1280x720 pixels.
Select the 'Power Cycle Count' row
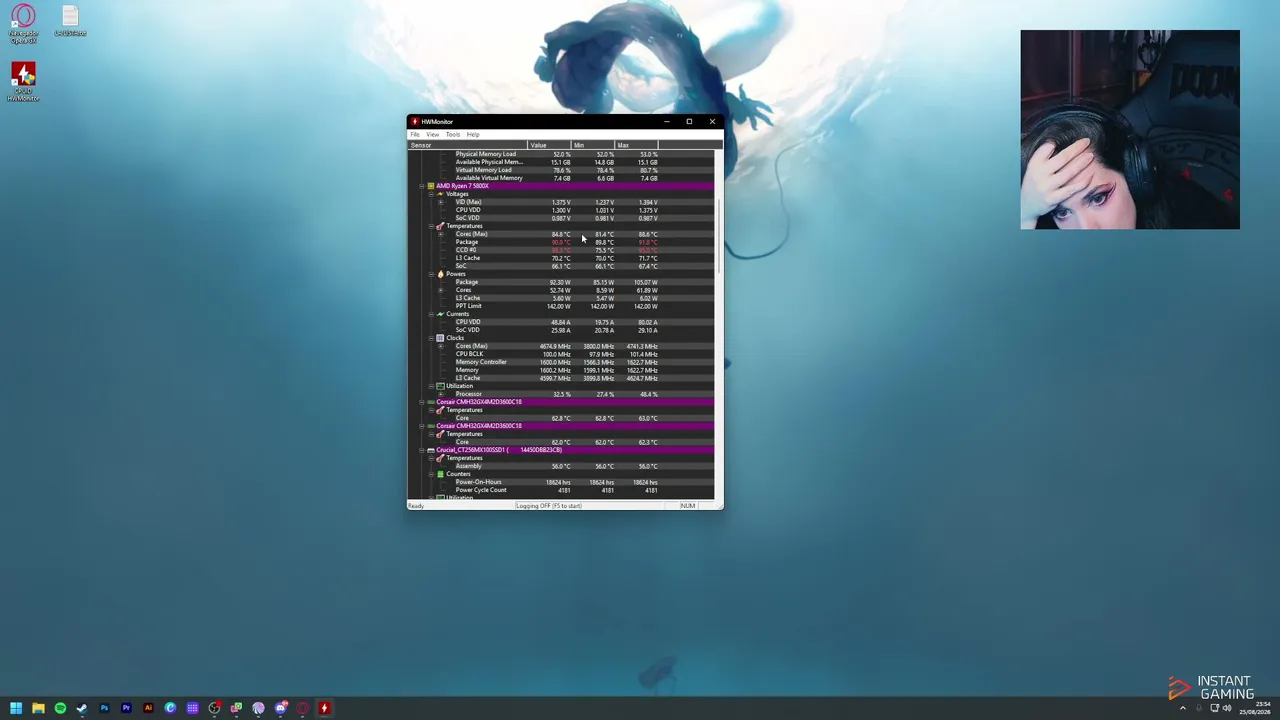(561, 490)
